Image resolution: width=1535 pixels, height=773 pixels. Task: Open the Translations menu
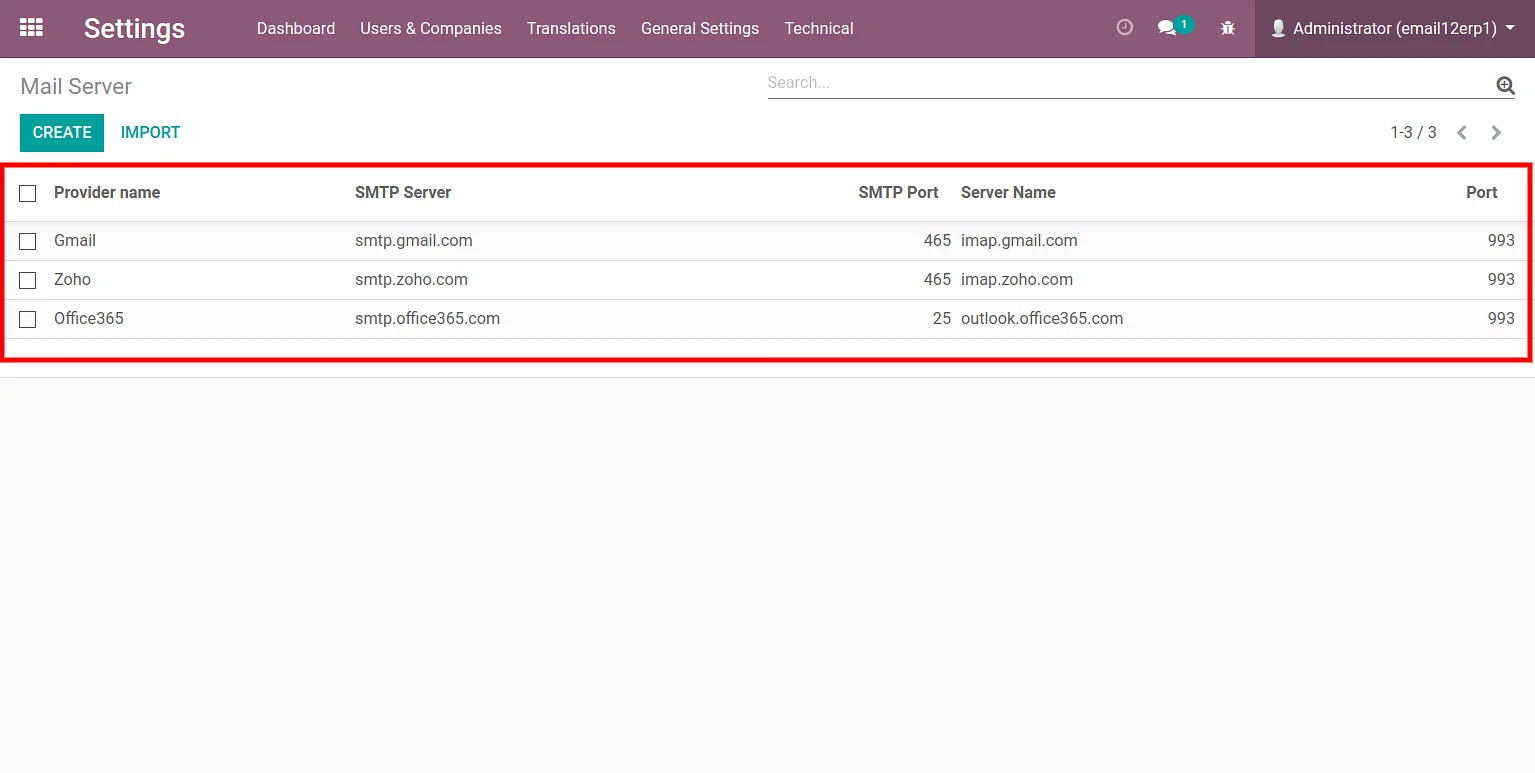[570, 28]
